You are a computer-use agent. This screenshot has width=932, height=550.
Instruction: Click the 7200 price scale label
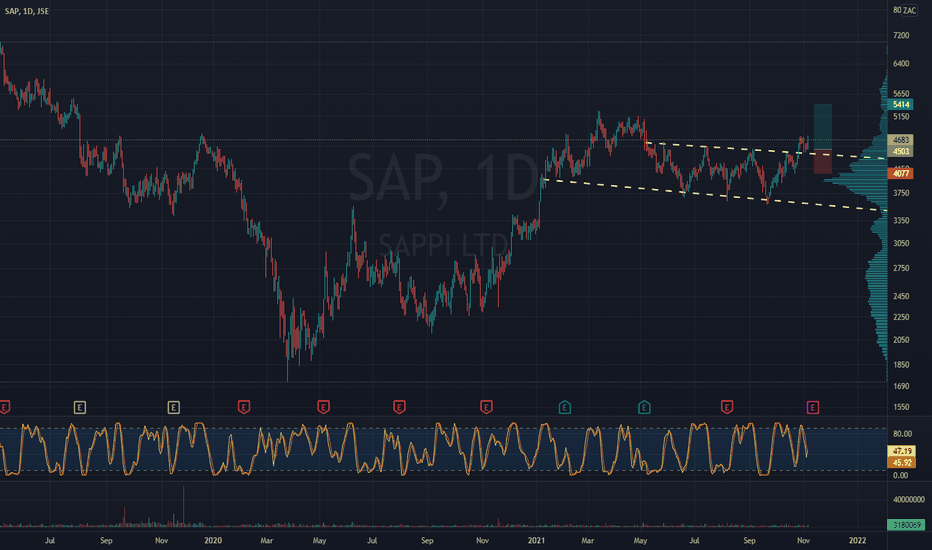point(901,36)
